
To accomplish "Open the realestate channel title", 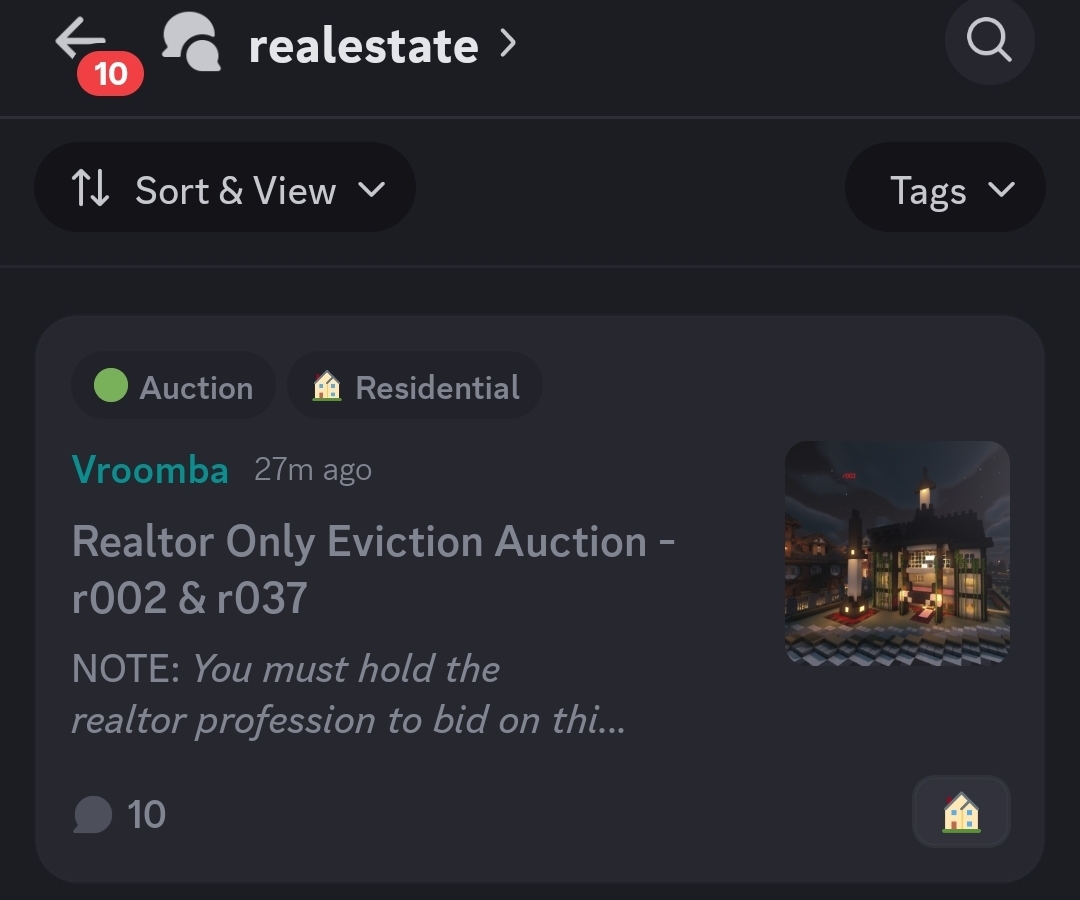I will (x=363, y=46).
